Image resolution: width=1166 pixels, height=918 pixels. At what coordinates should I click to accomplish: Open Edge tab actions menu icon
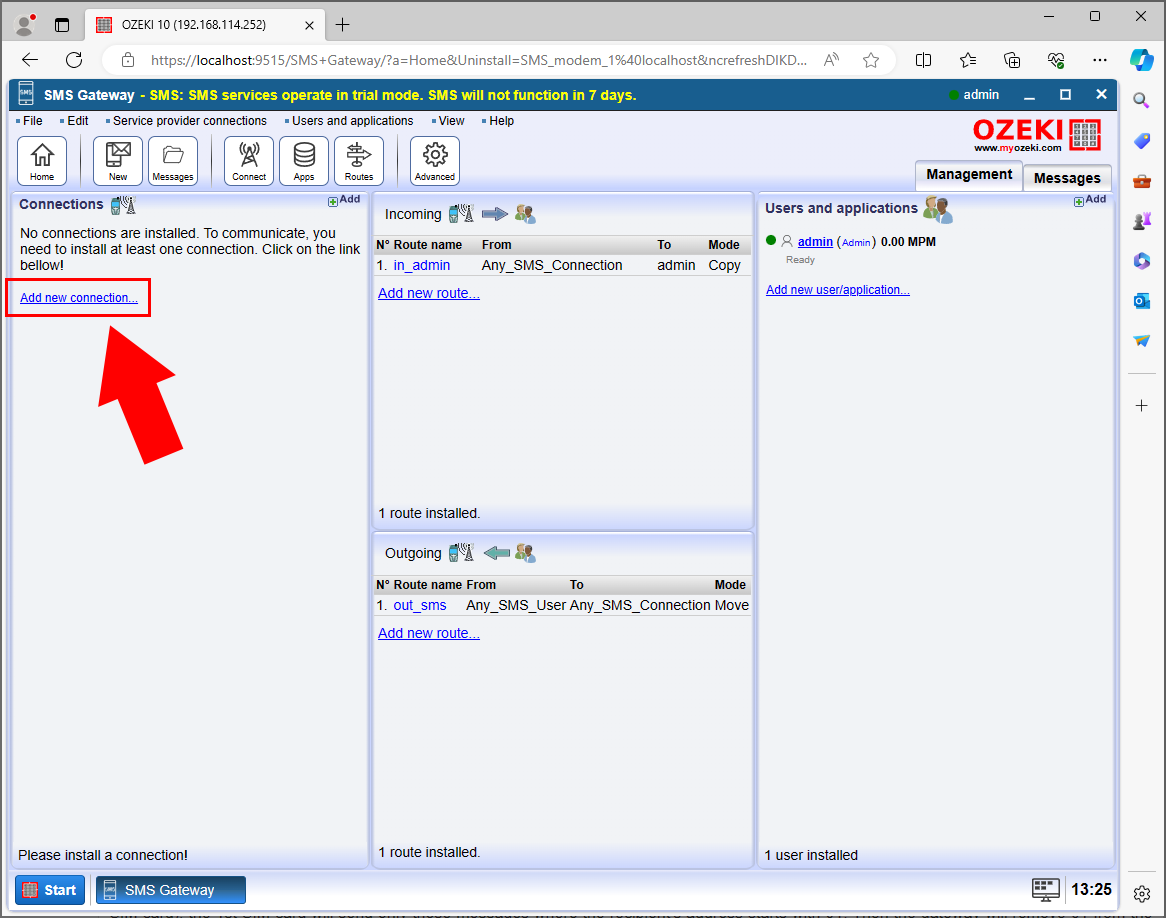pos(62,25)
